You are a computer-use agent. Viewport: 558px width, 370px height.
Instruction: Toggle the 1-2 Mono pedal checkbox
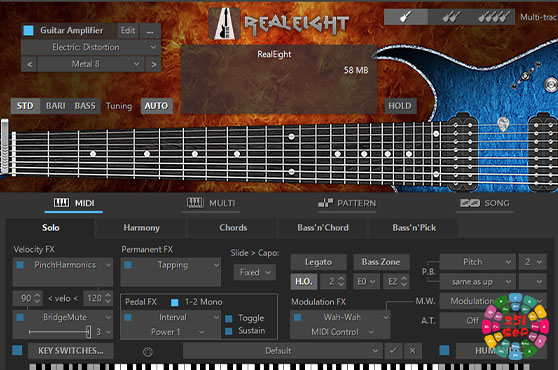[174, 302]
